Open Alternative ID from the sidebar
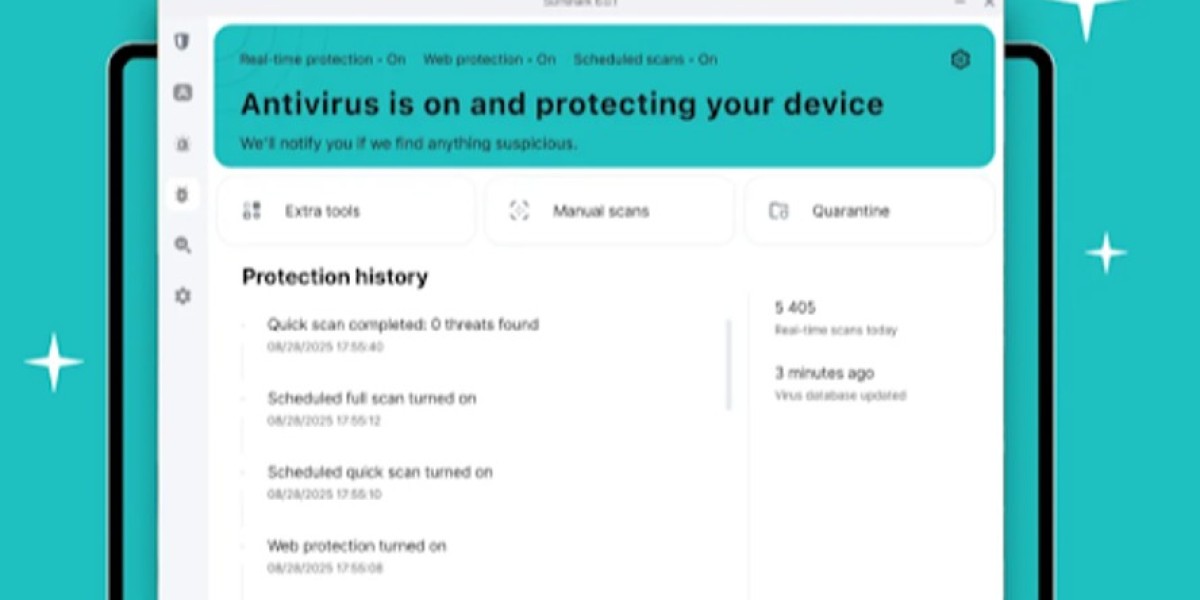 pyautogui.click(x=182, y=93)
